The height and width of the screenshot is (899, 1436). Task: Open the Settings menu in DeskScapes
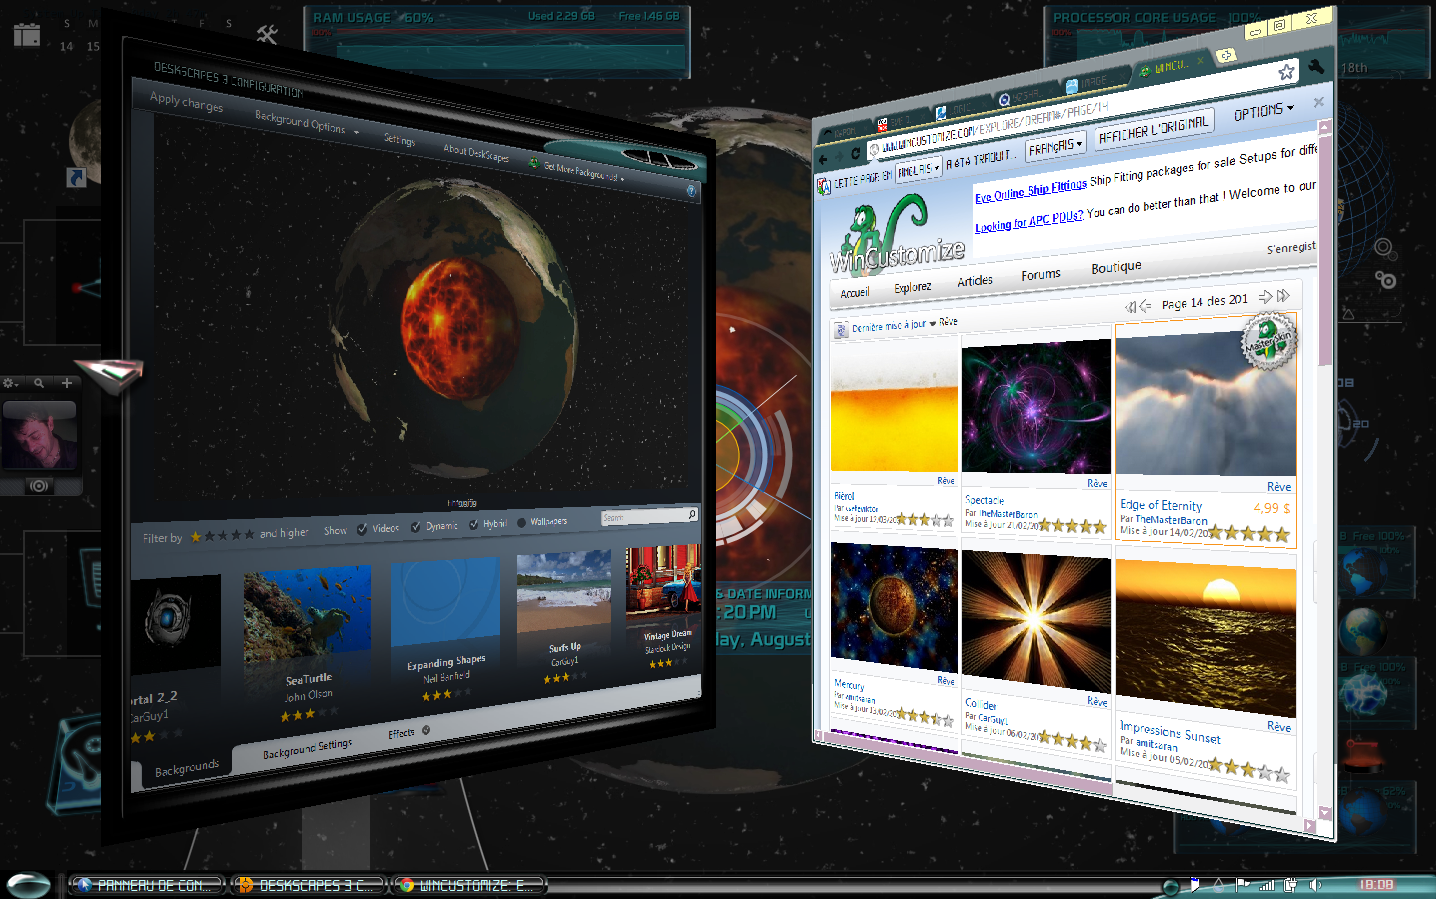[399, 140]
